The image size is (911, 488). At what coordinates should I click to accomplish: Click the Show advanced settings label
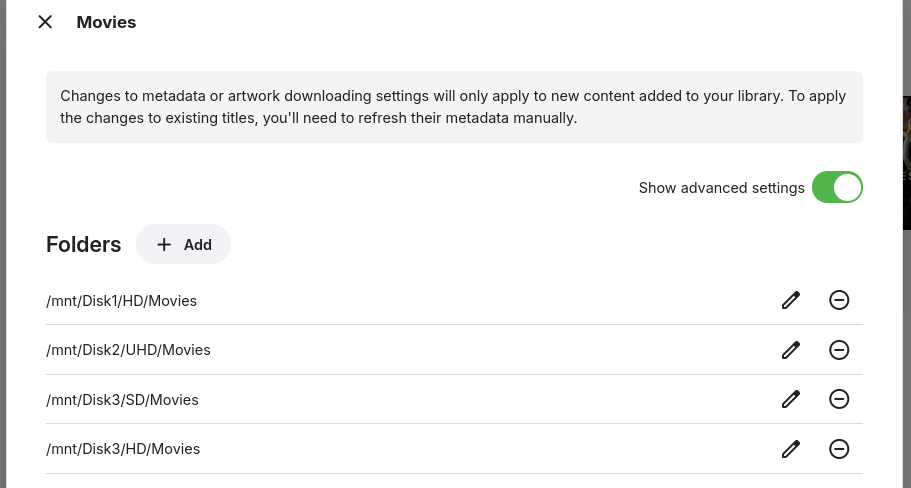721,188
